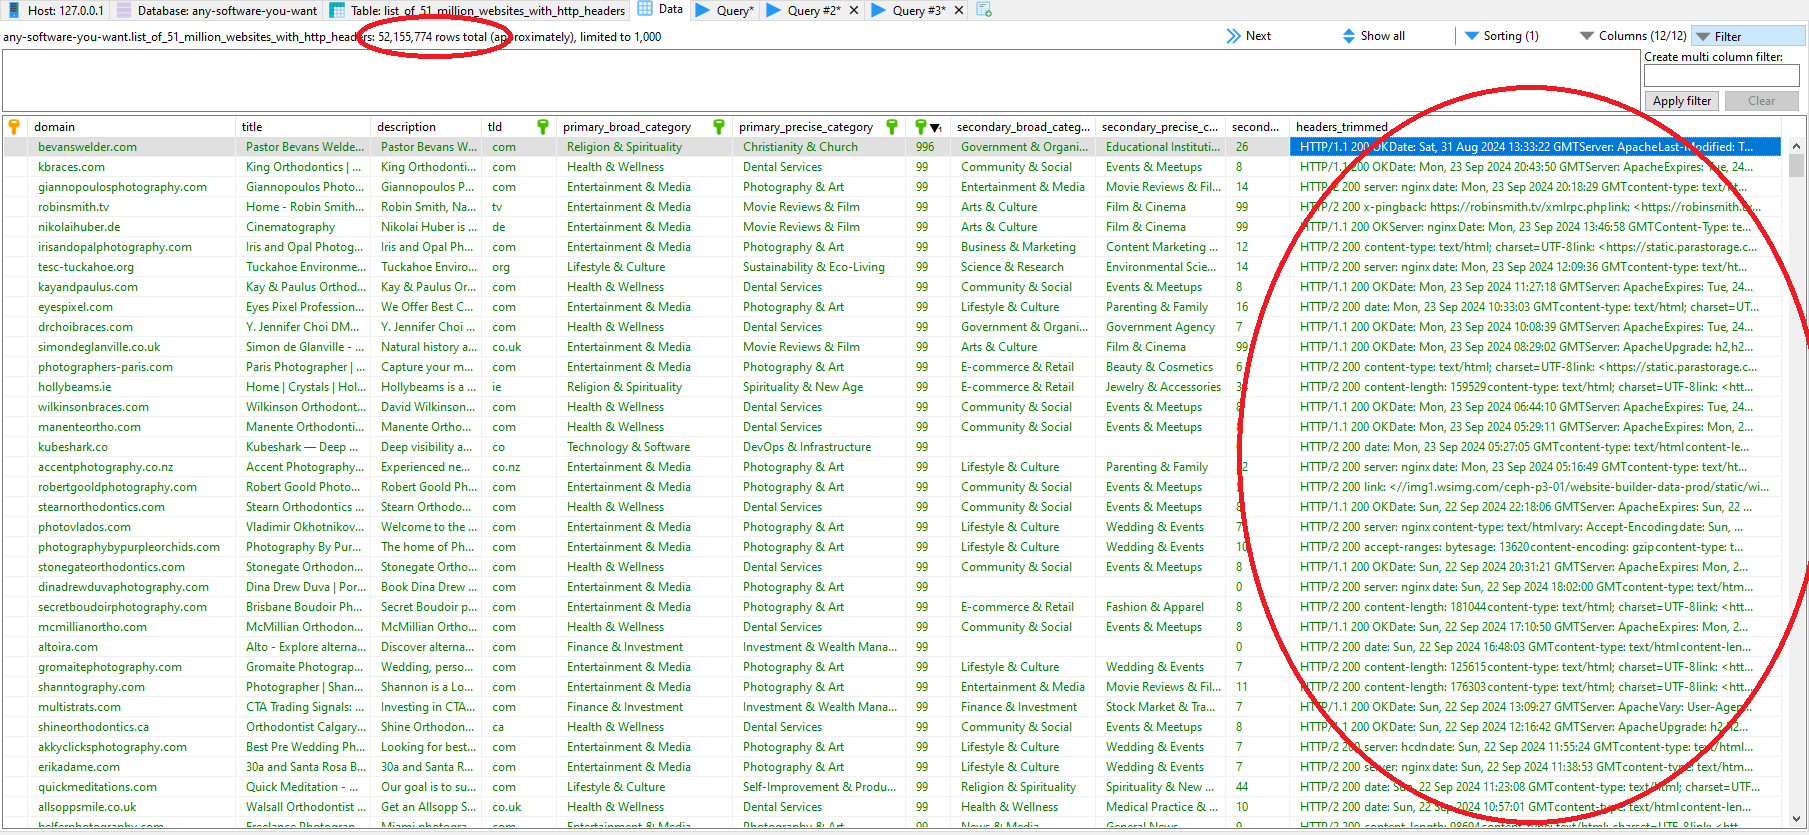Toggle the Filter panel button
The height and width of the screenshot is (835, 1809).
1747,36
